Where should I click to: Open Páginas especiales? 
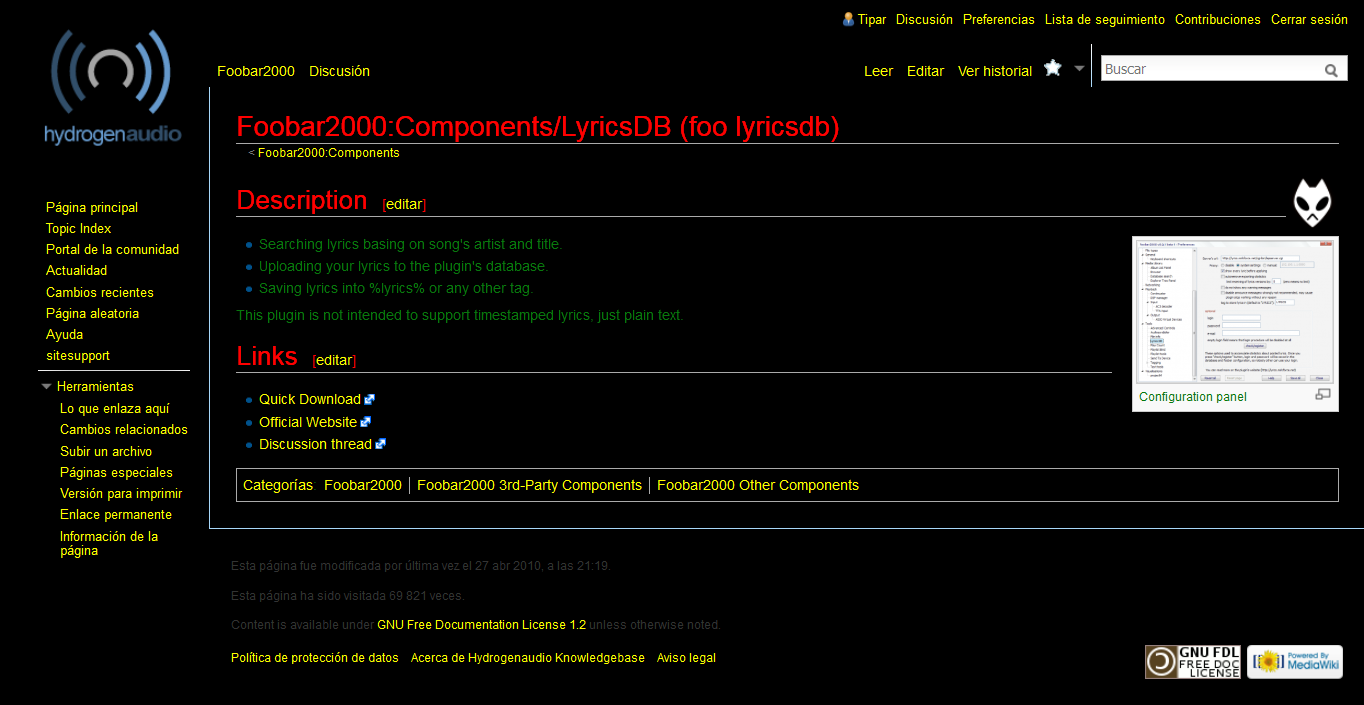point(116,472)
